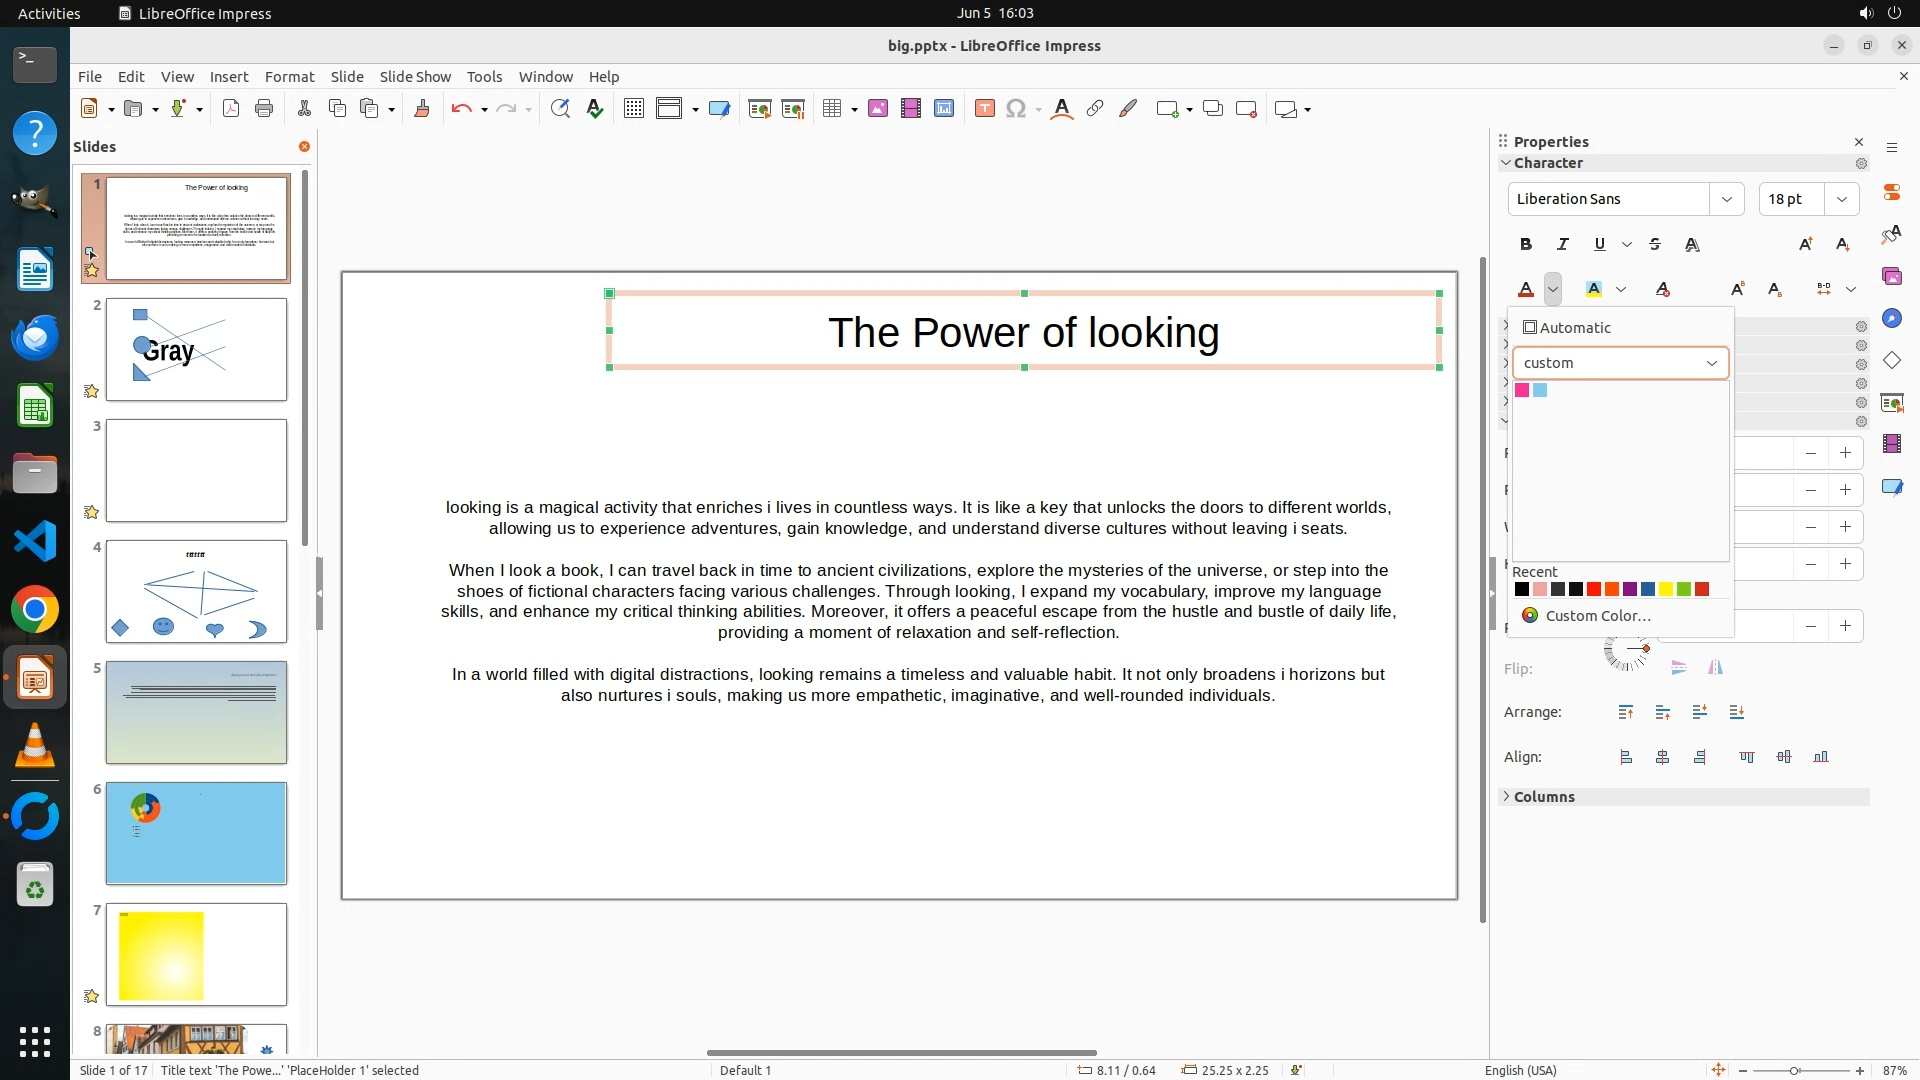Toggle Bold in Character panel
This screenshot has height=1080, width=1920.
point(1526,244)
